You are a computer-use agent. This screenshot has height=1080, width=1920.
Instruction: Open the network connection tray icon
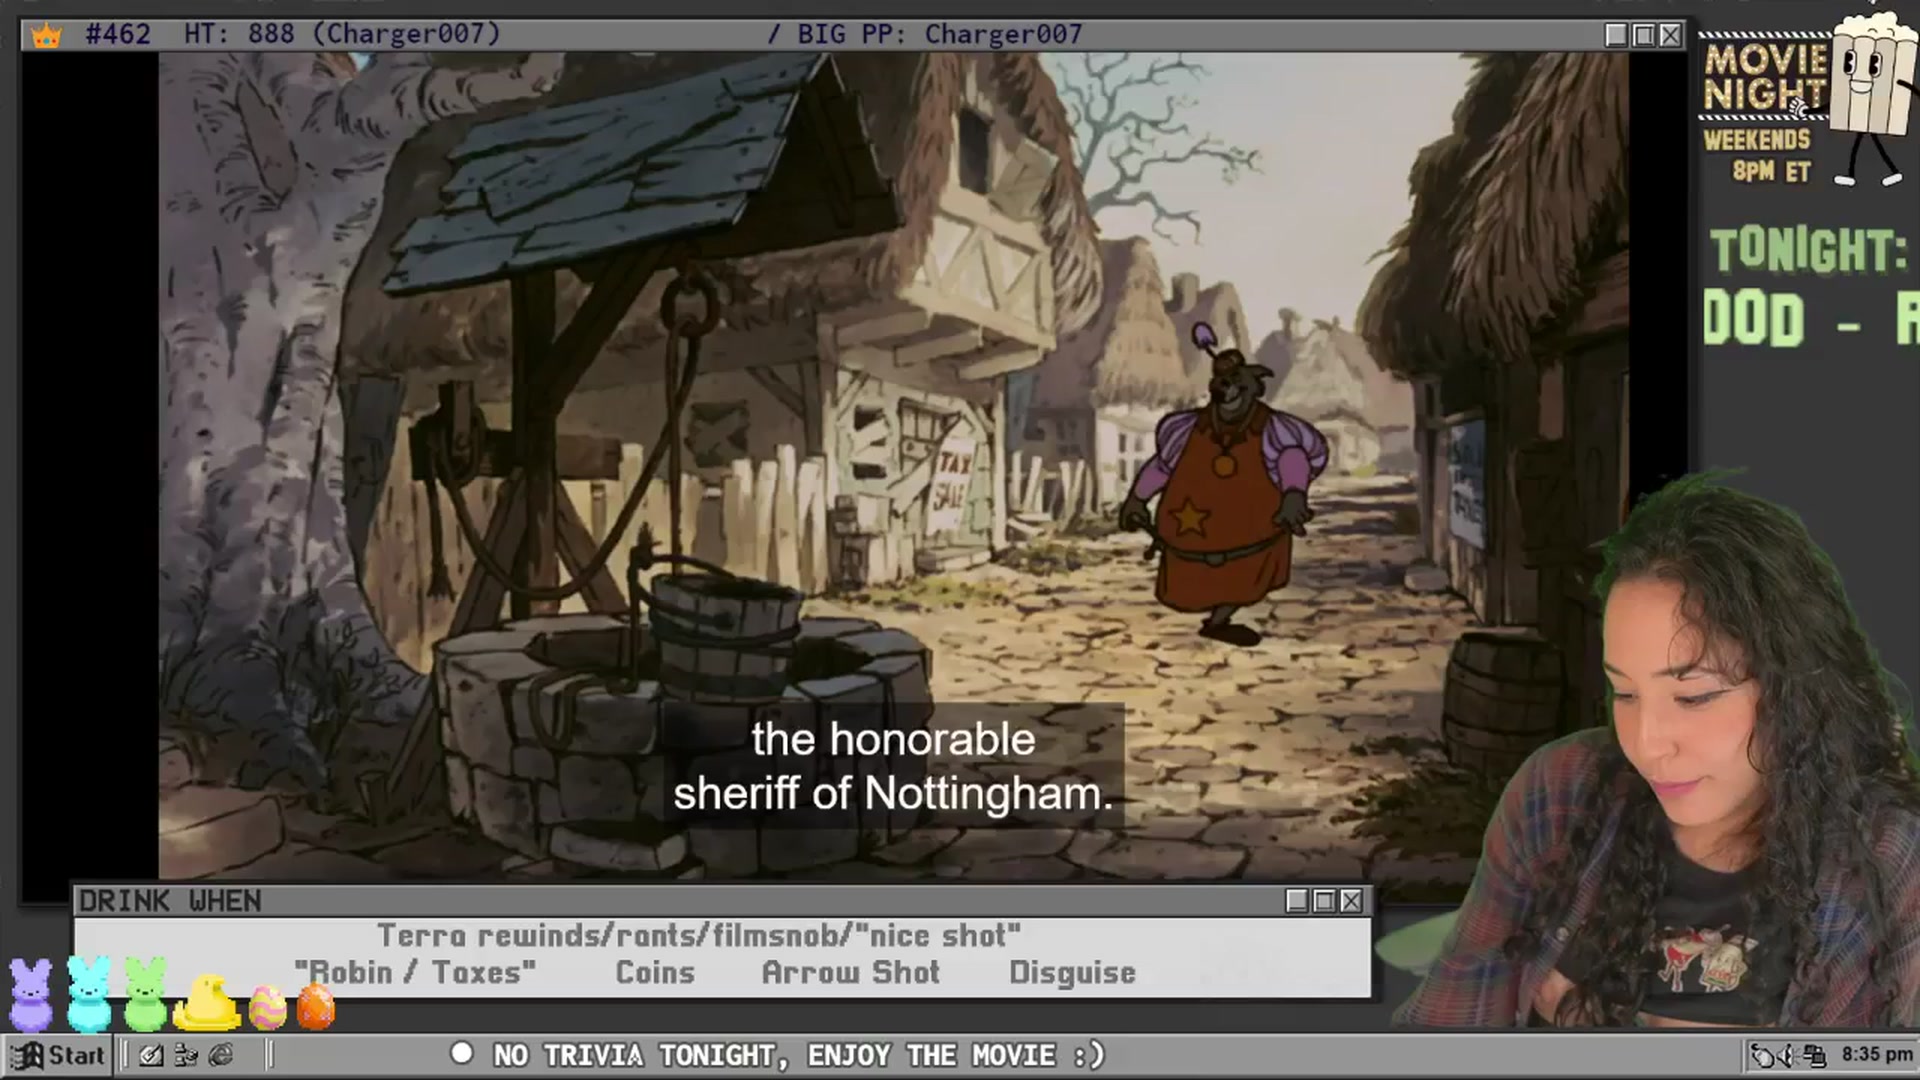click(x=1815, y=1055)
